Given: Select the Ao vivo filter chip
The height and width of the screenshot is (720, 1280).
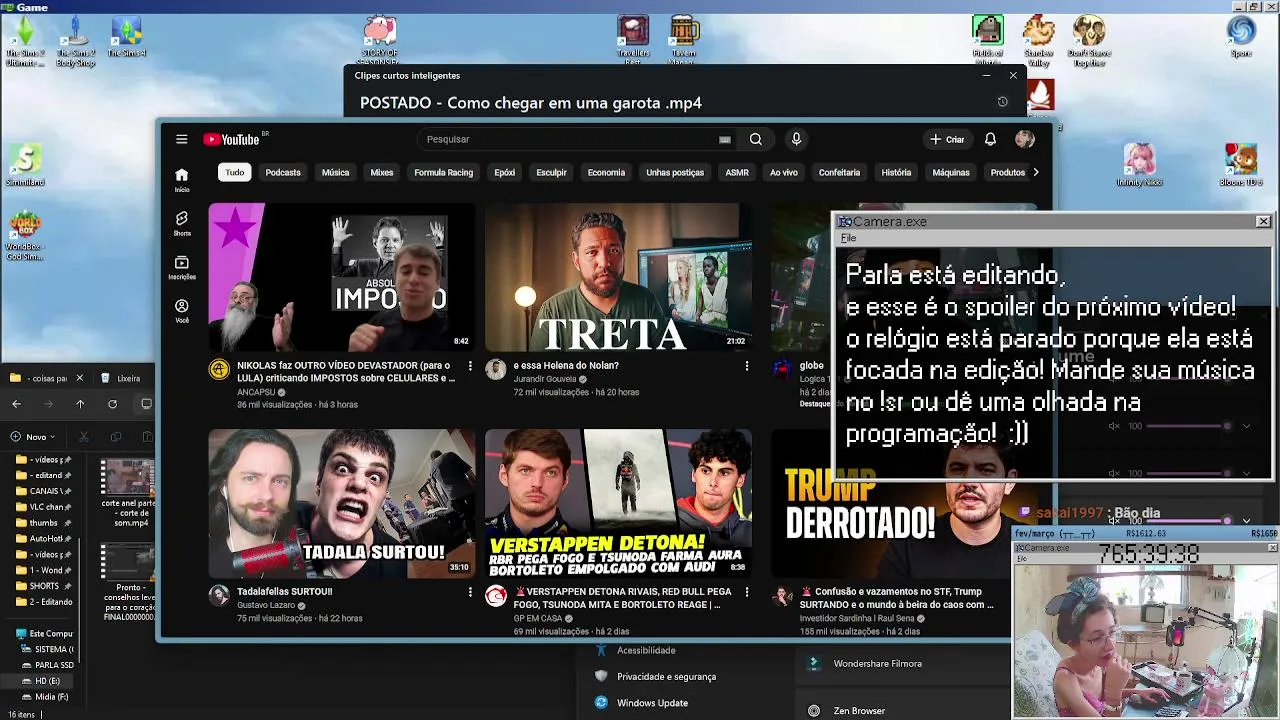Looking at the screenshot, I should point(784,172).
